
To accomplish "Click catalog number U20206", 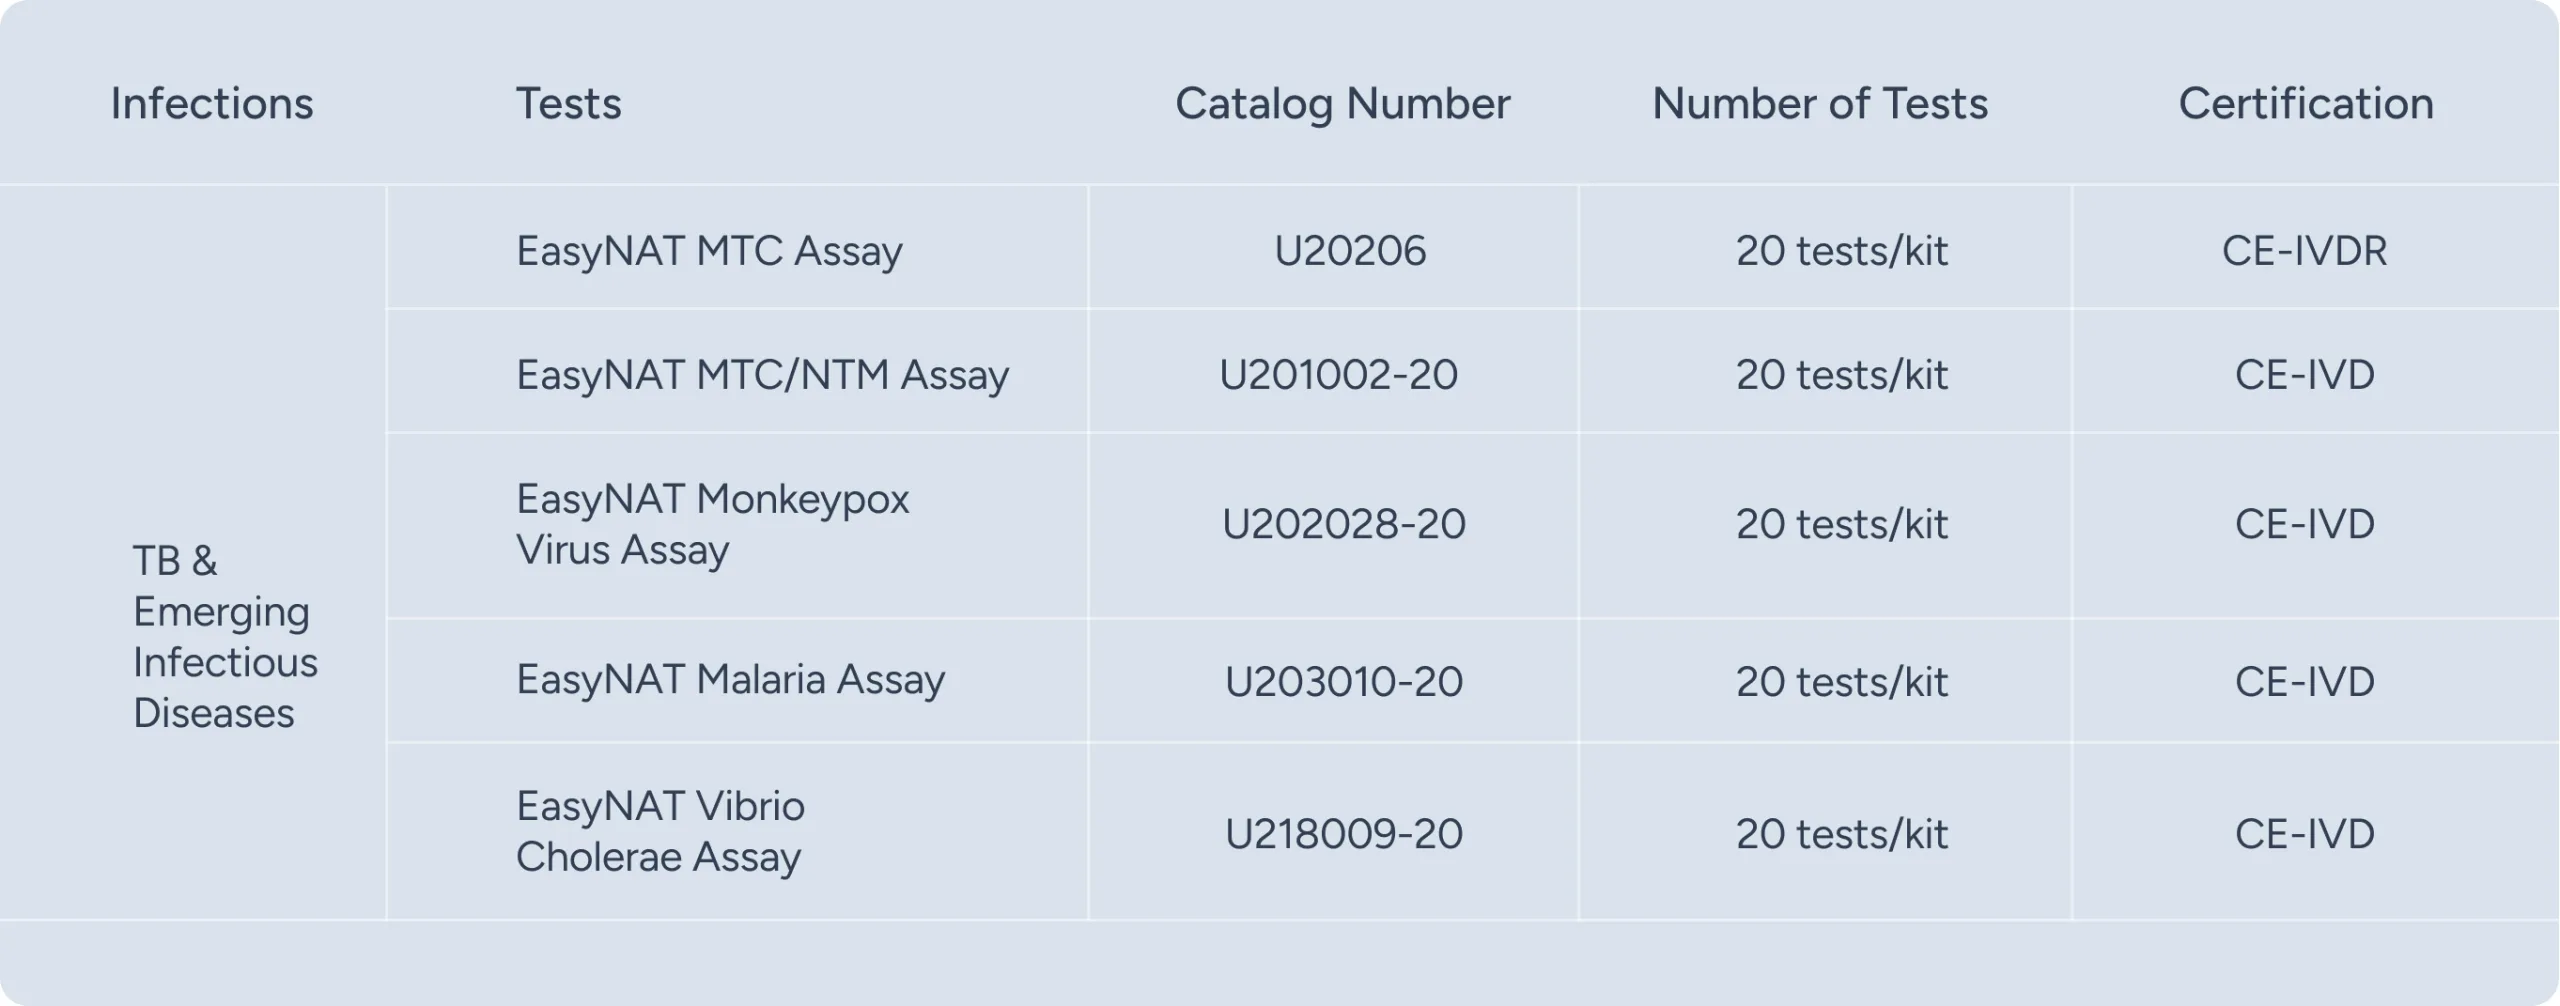I will click(1349, 250).
